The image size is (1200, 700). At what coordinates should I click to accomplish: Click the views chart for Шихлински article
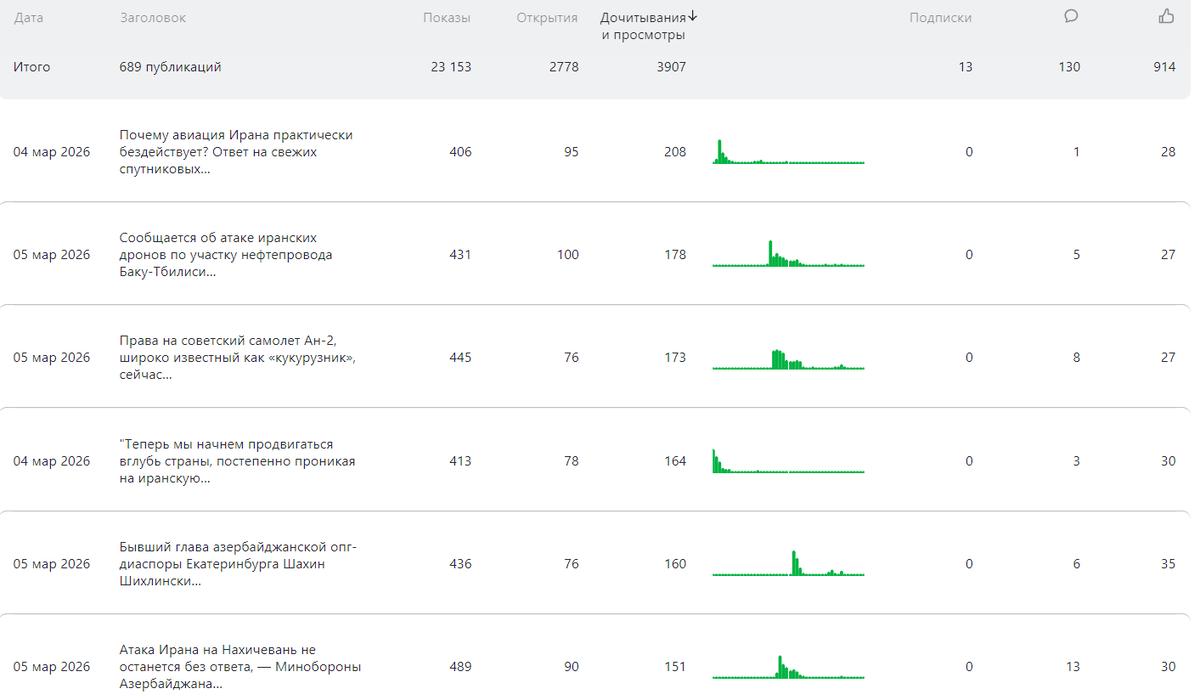coord(788,564)
